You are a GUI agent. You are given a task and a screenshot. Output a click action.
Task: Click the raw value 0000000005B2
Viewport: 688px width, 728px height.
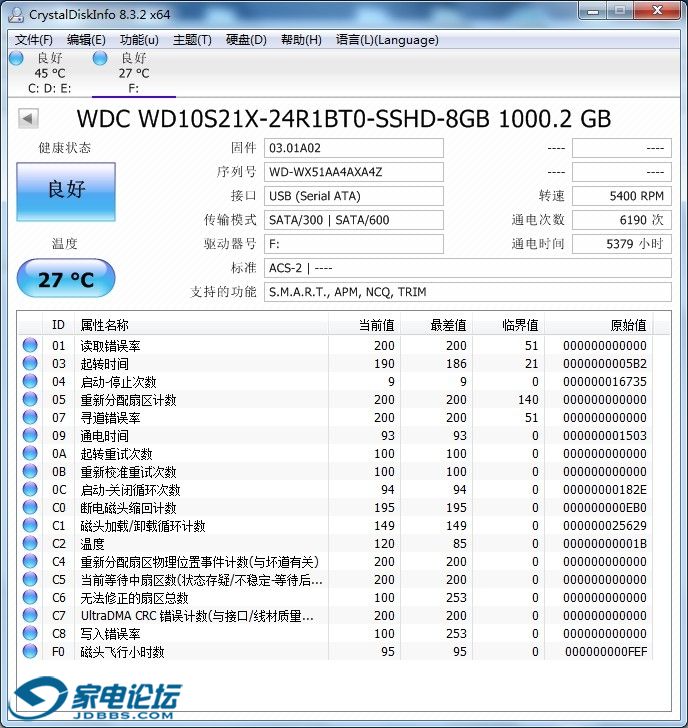605,364
